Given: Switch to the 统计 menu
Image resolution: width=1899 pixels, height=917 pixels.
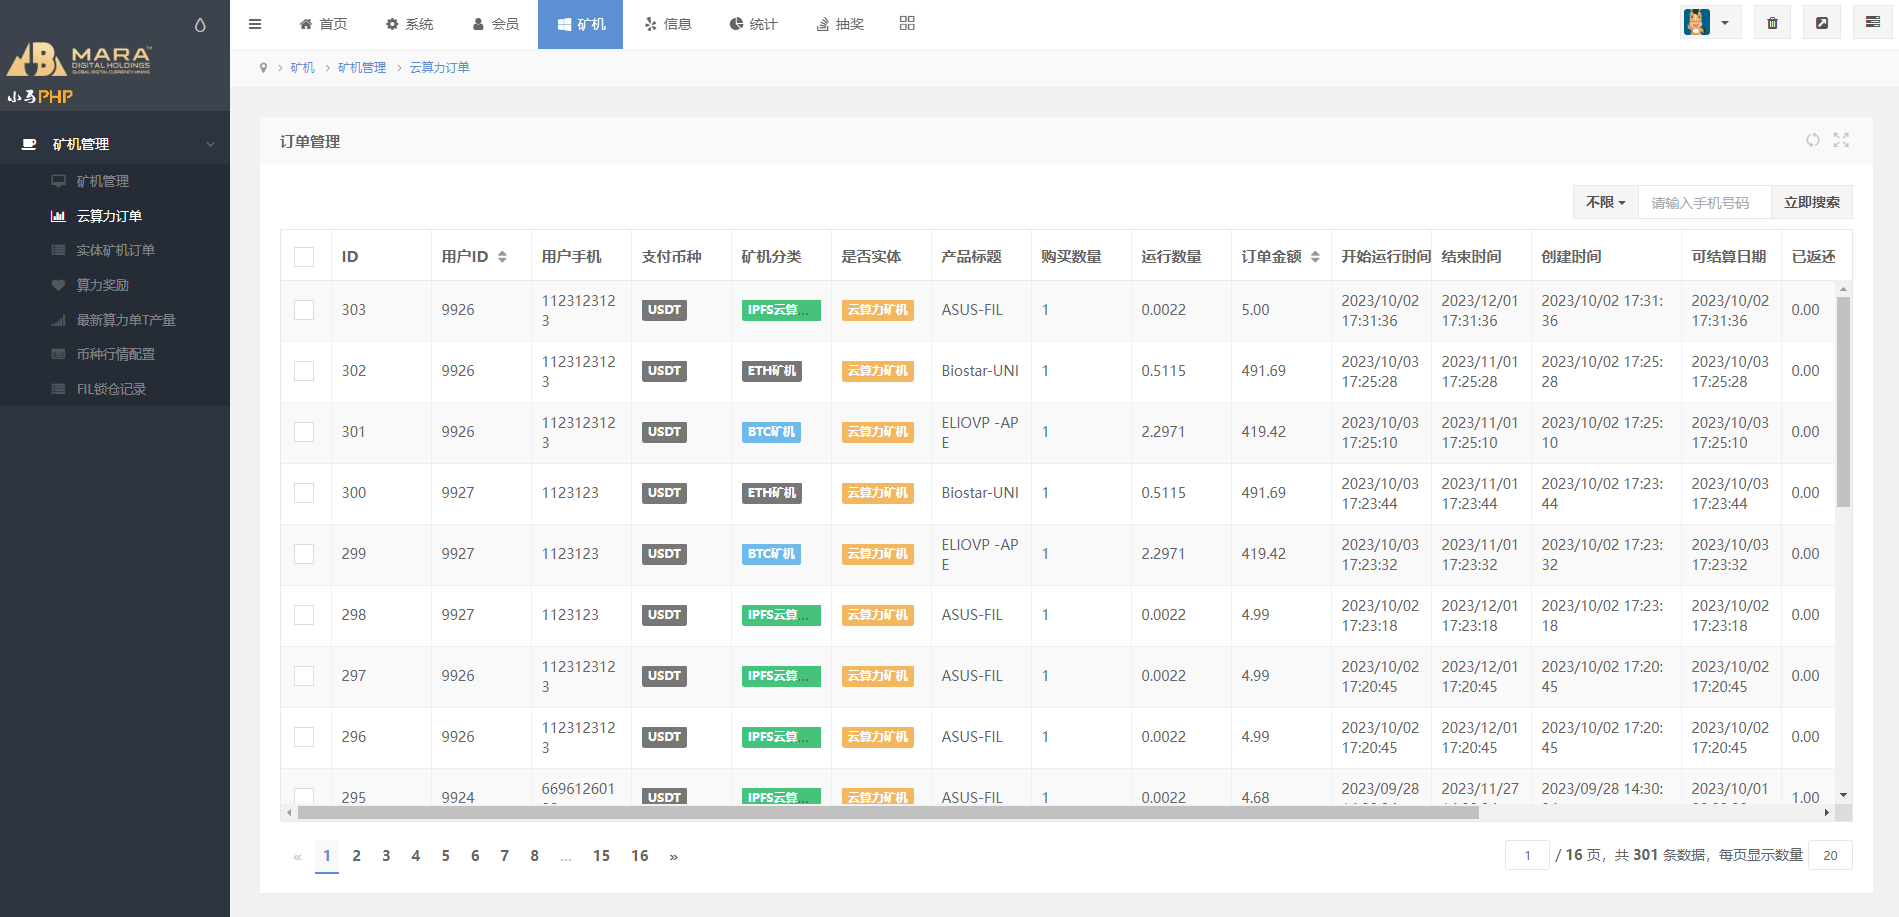Looking at the screenshot, I should tap(754, 23).
